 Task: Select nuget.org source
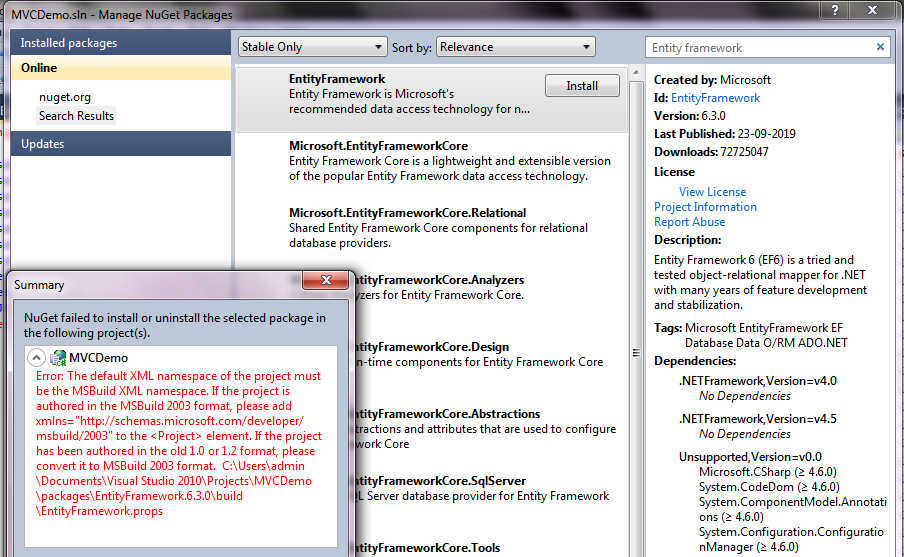65,97
